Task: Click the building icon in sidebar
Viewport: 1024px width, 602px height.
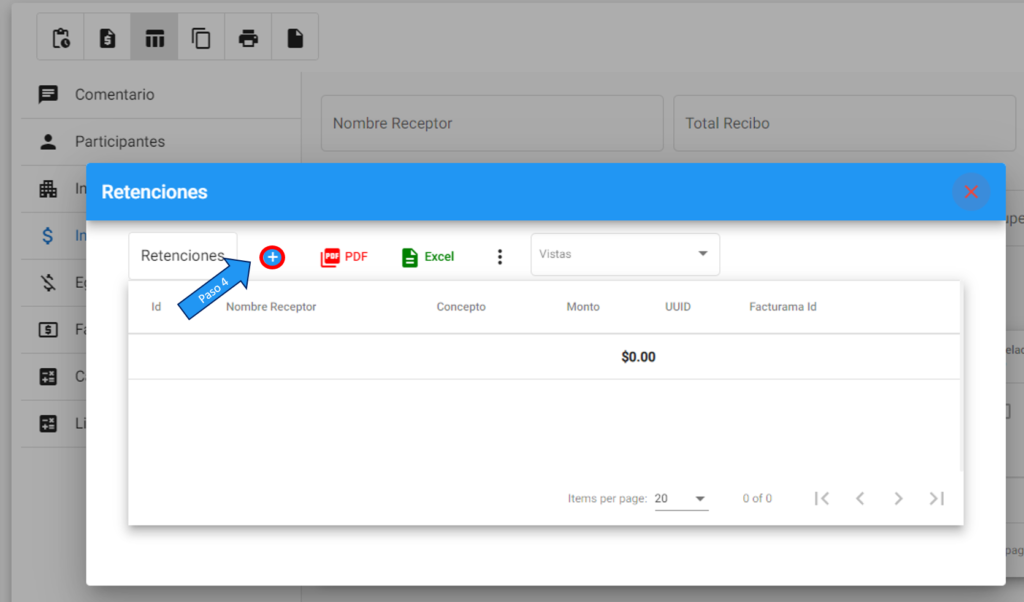Action: tap(48, 189)
